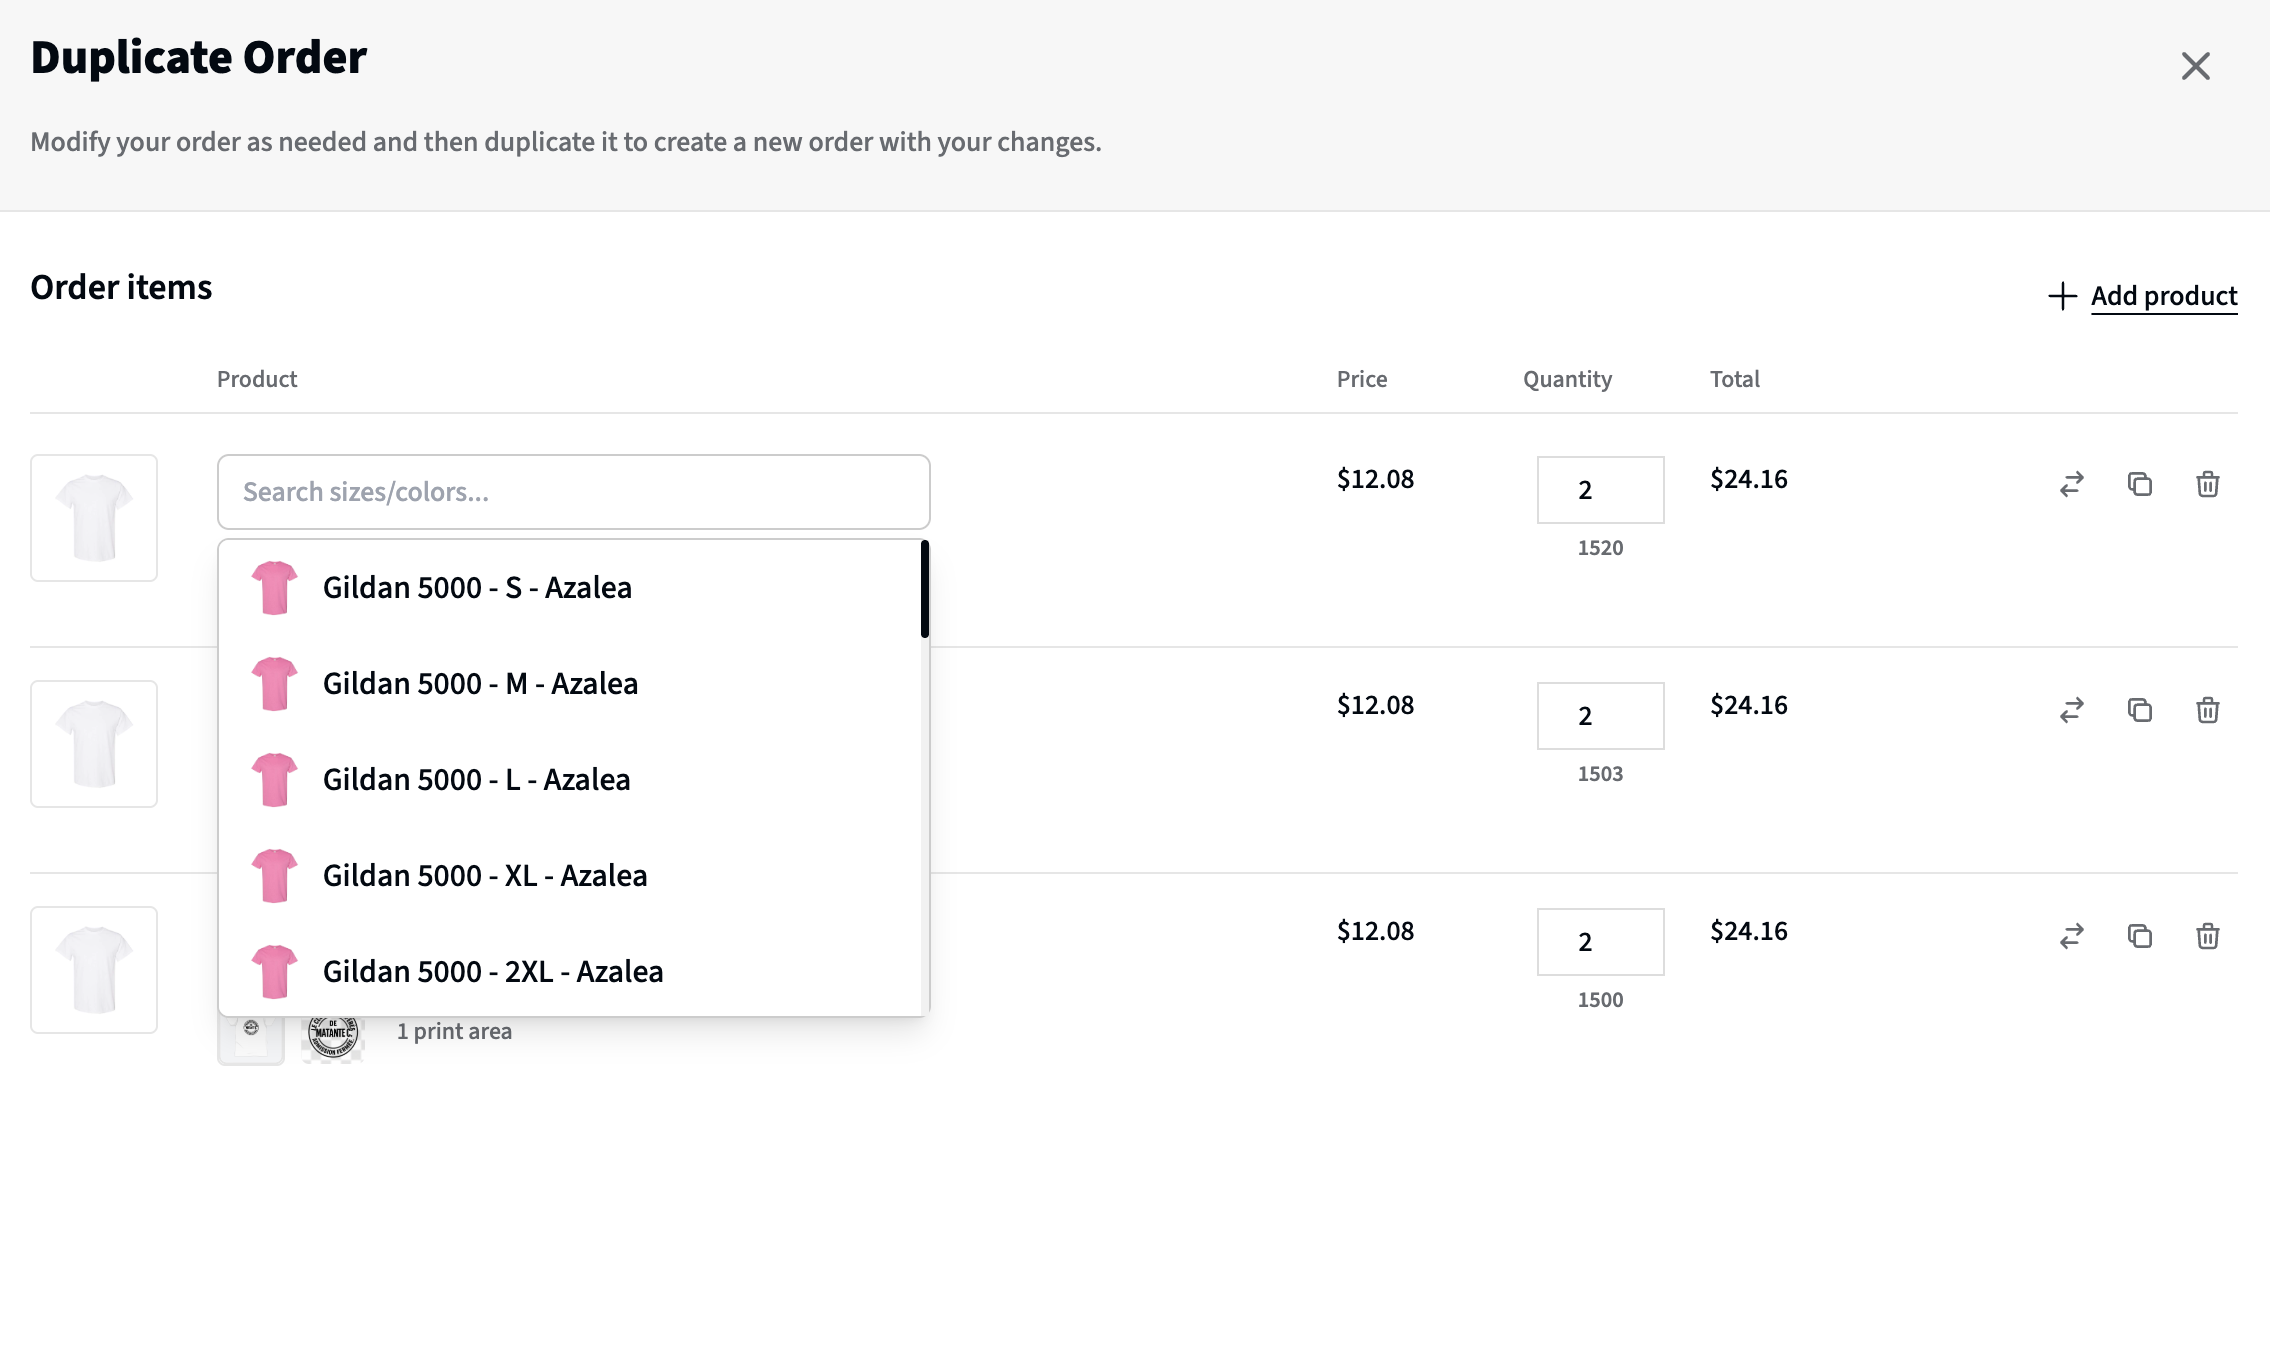The height and width of the screenshot is (1362, 2270).
Task: Pick Gildan 5000 - L - Azalea variant
Action: (476, 780)
